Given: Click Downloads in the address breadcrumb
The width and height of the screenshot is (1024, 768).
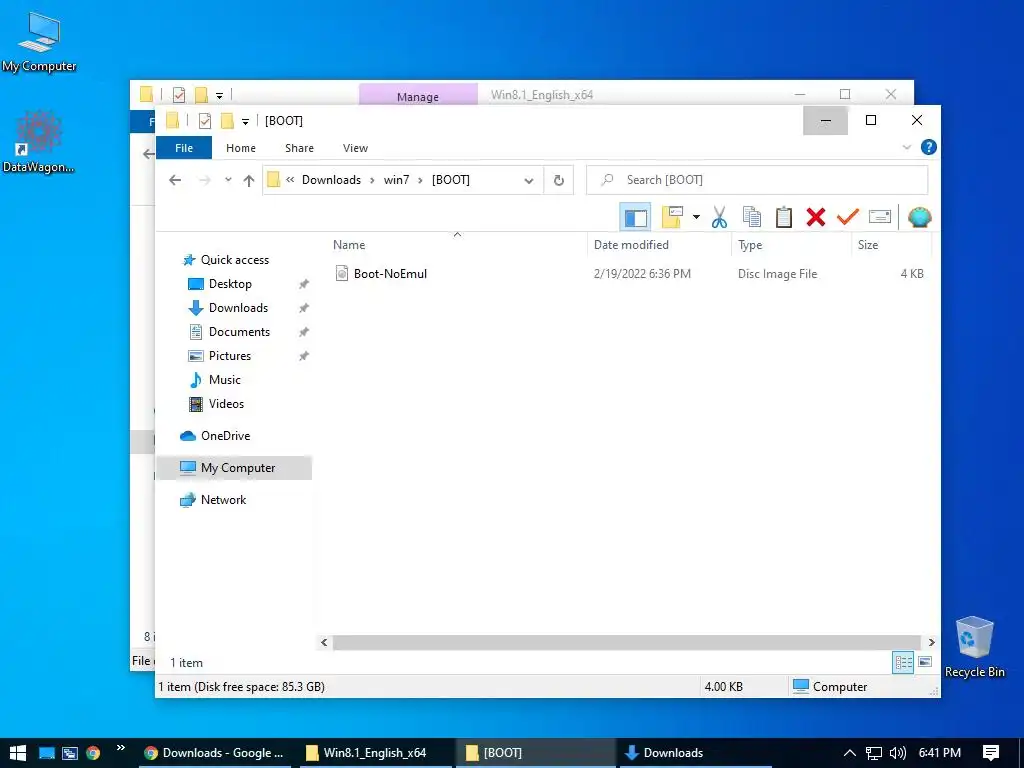Looking at the screenshot, I should point(331,180).
